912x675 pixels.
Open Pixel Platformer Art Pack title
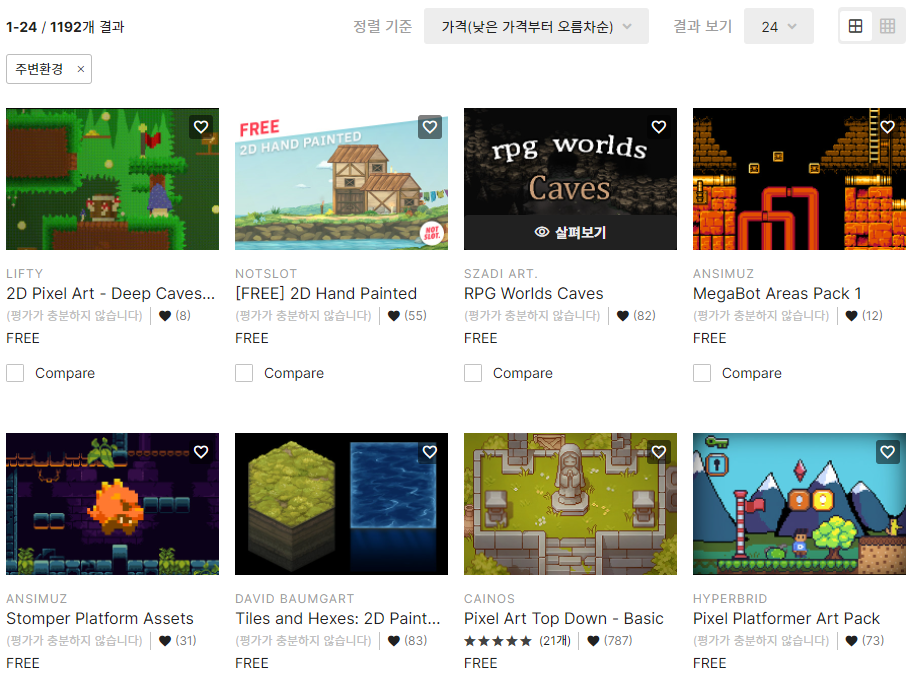click(x=786, y=619)
